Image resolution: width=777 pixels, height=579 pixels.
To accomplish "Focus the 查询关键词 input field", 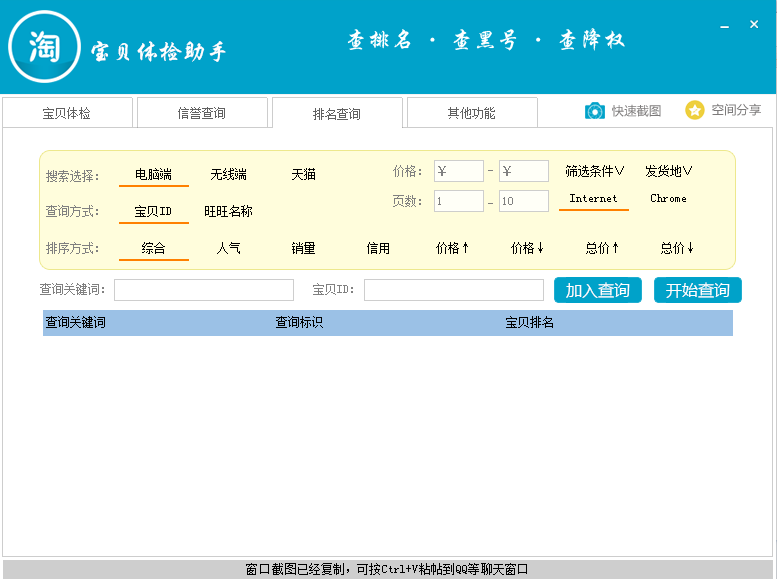I will (204, 290).
